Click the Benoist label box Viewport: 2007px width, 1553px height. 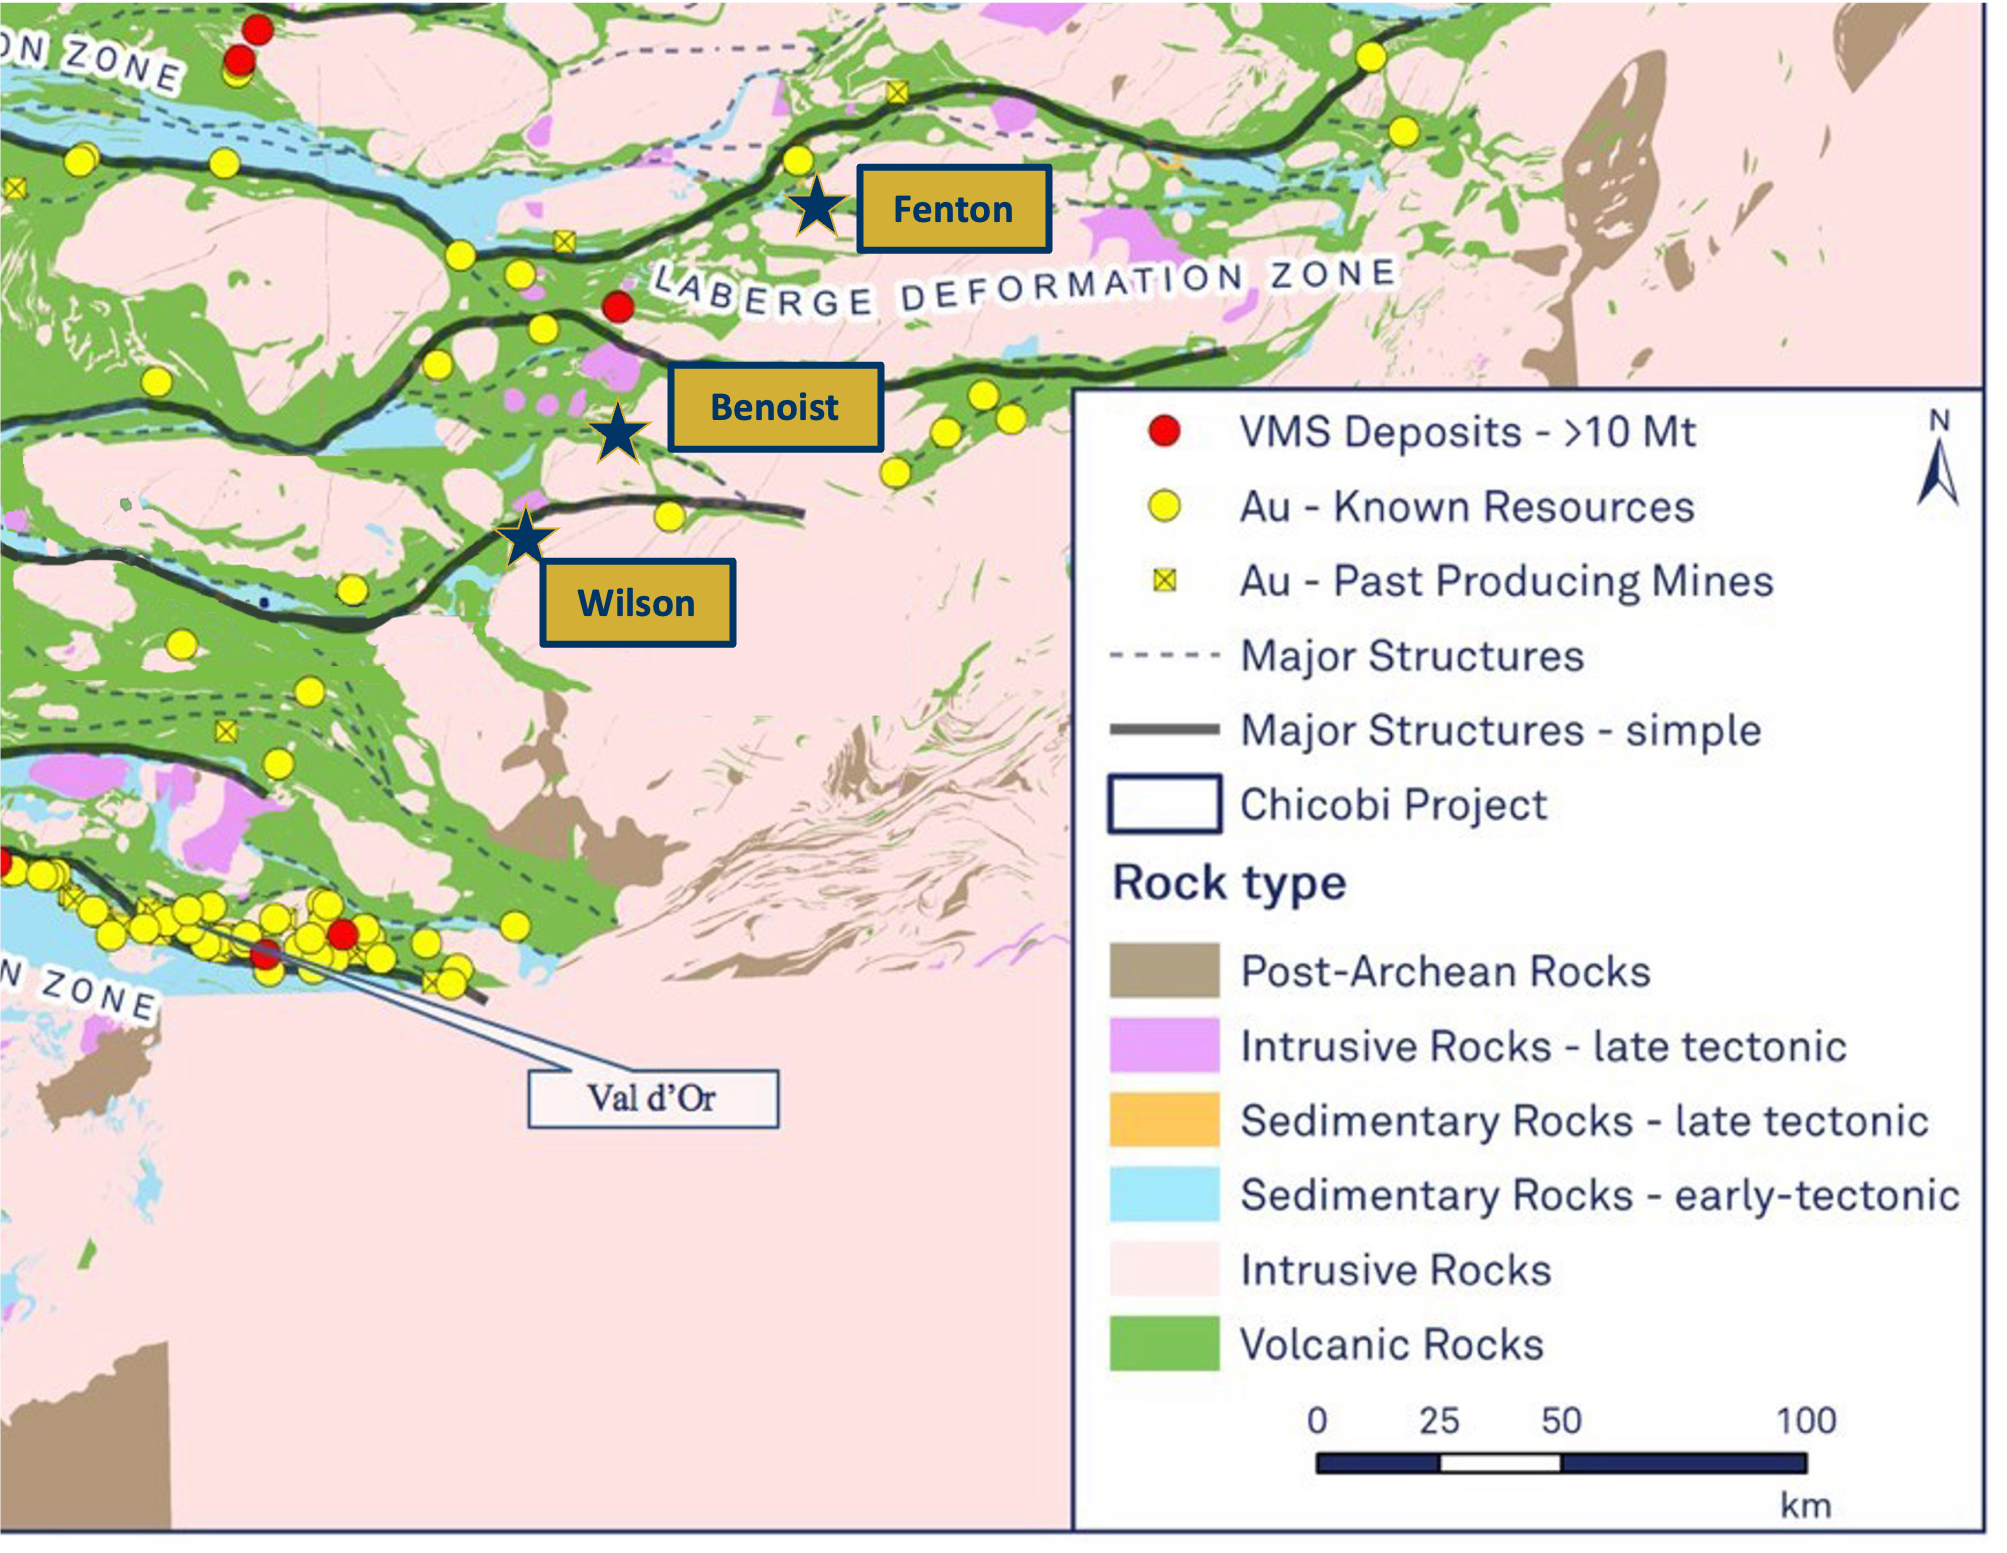tap(775, 407)
